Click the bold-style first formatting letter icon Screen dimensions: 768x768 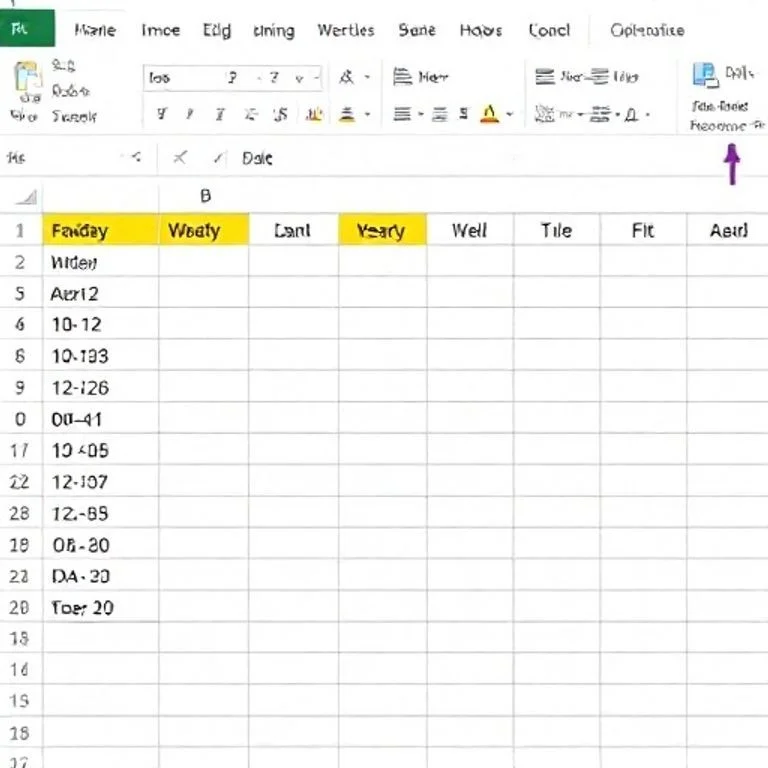pos(161,115)
